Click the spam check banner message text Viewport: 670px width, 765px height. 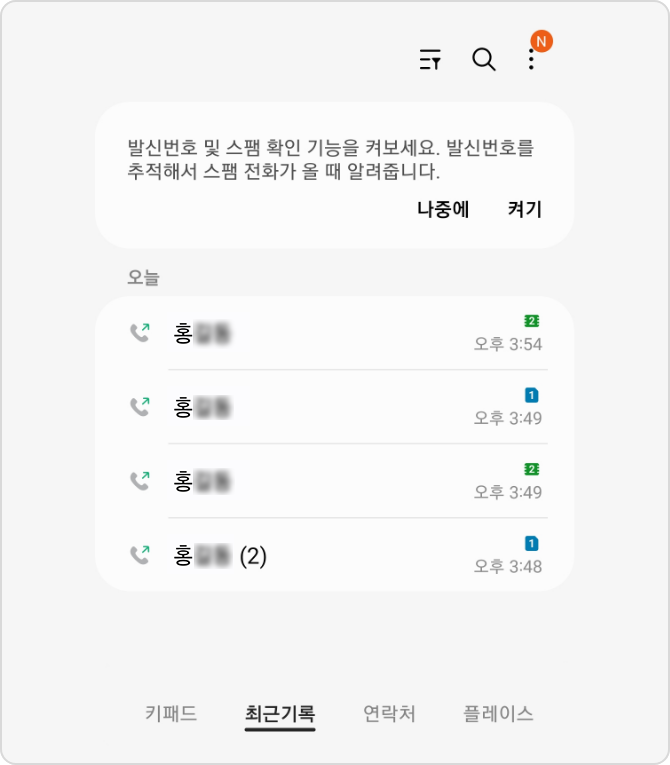pyautogui.click(x=331, y=160)
